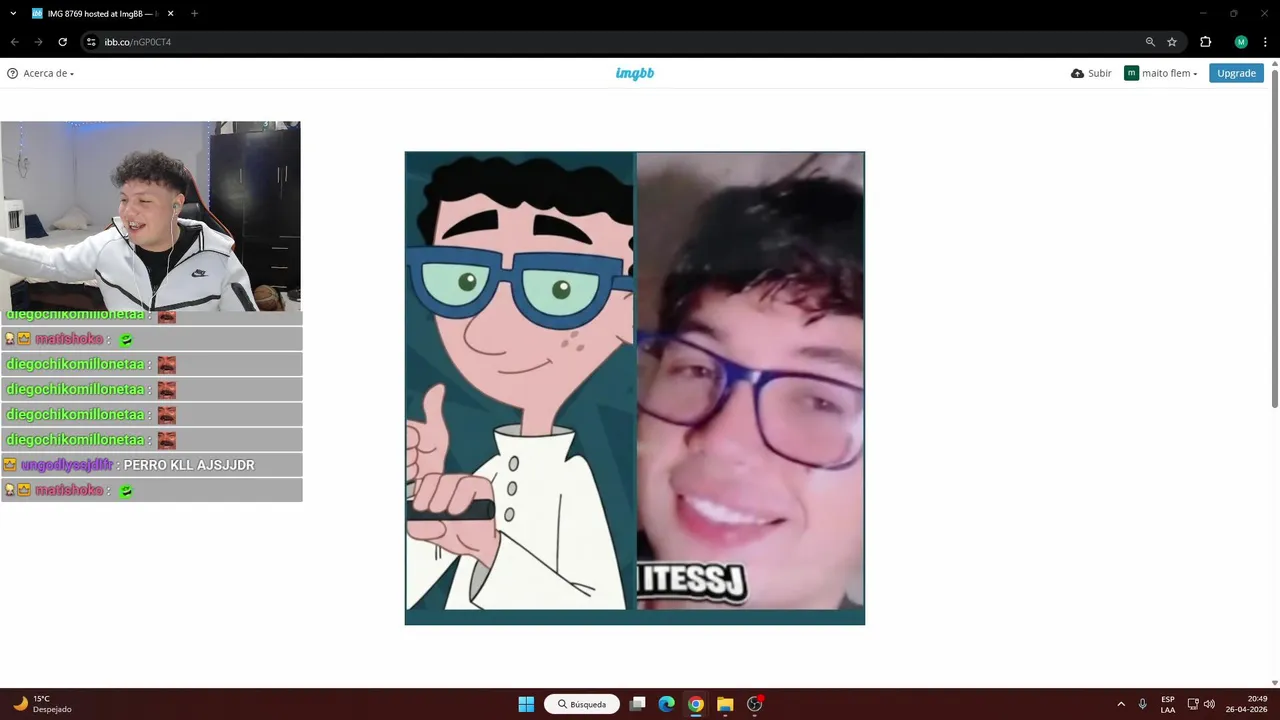The width and height of the screenshot is (1280, 720).
Task: Click the streamer webcam overlay
Action: click(150, 216)
